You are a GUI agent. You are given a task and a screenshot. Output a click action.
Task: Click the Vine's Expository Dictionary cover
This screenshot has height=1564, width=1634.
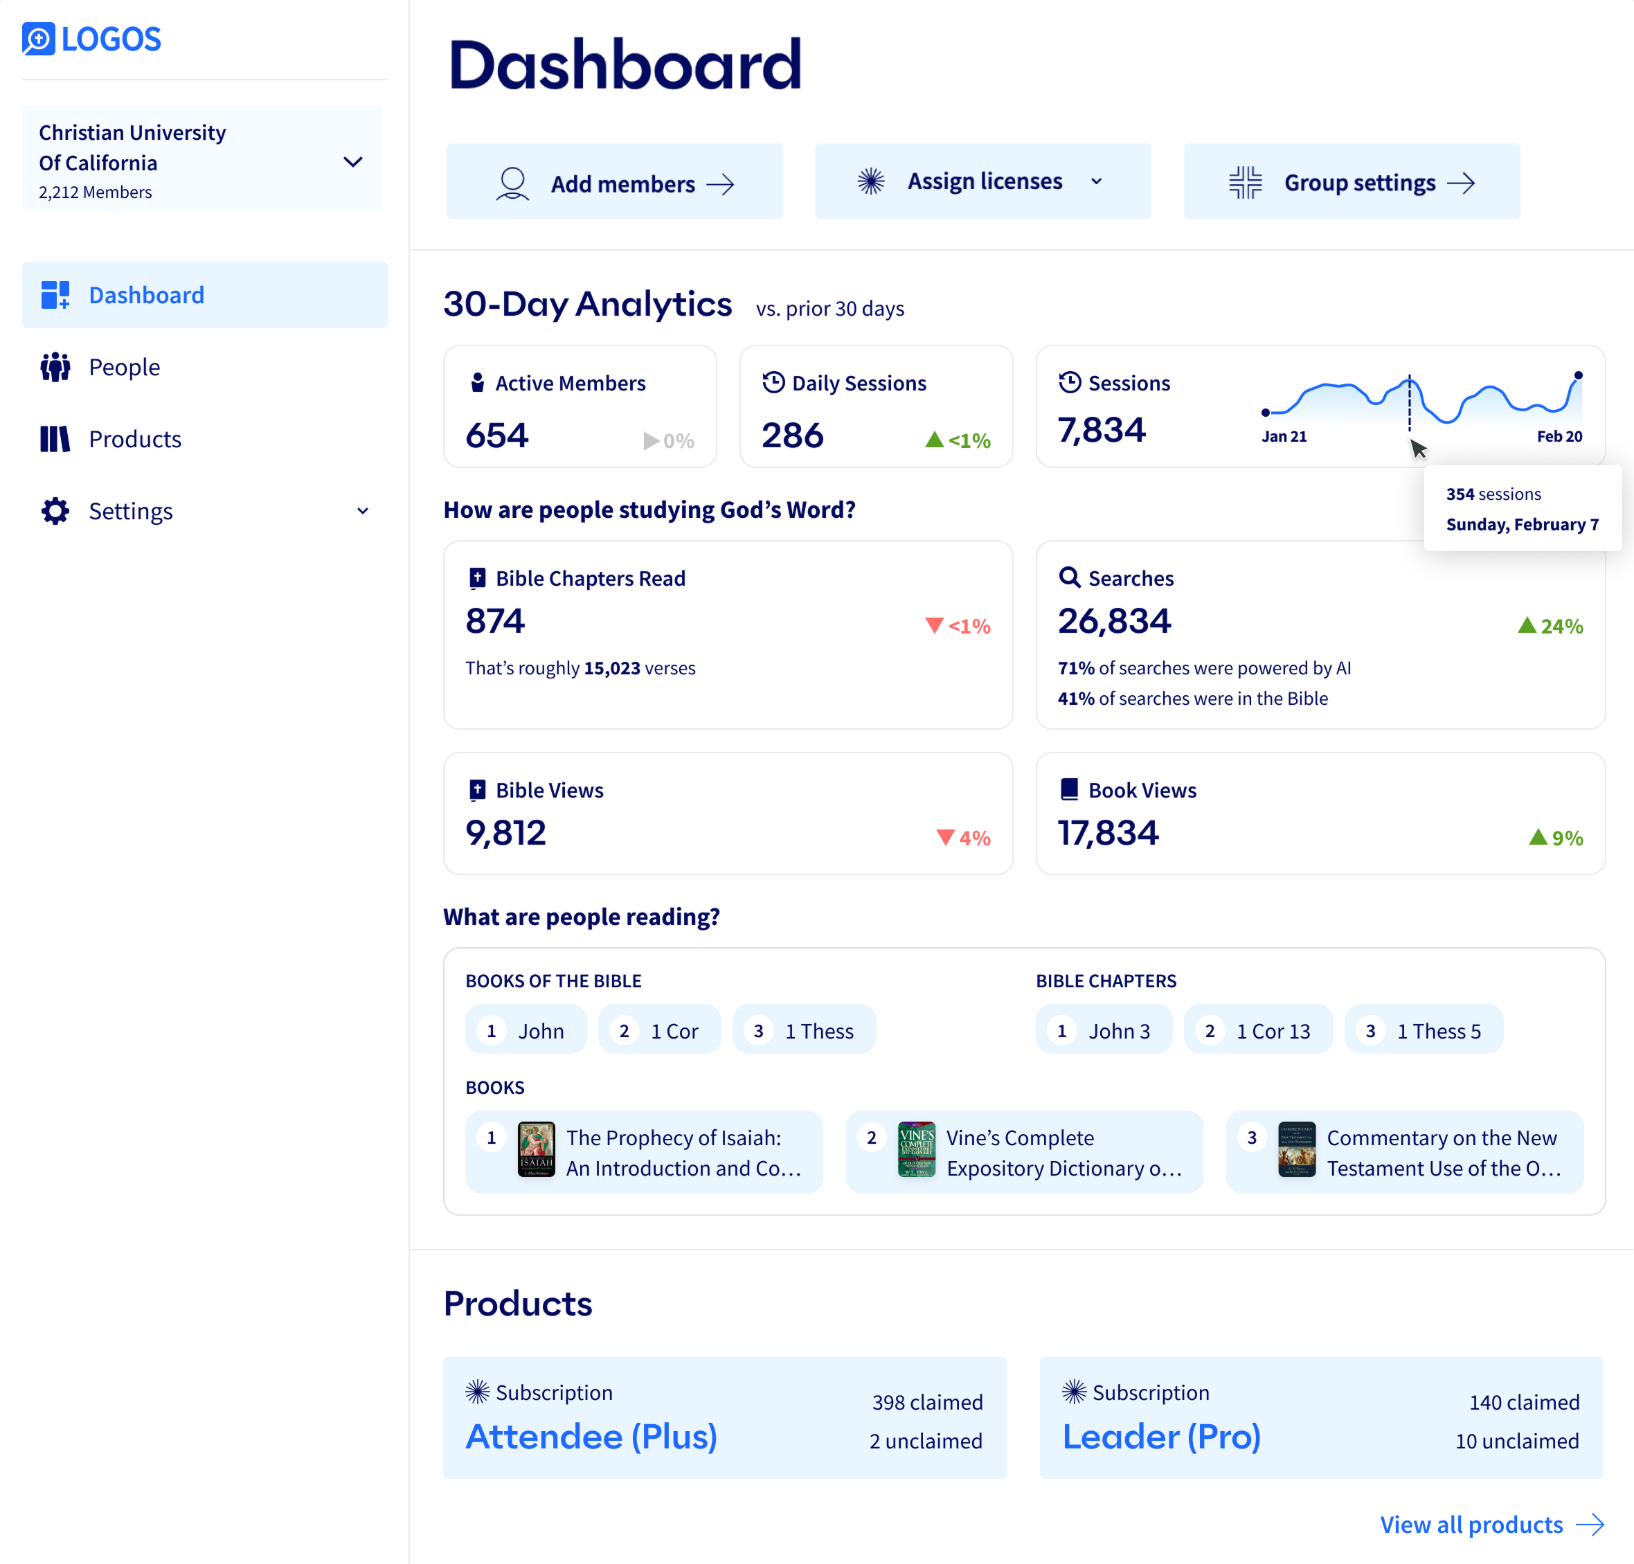(917, 1149)
